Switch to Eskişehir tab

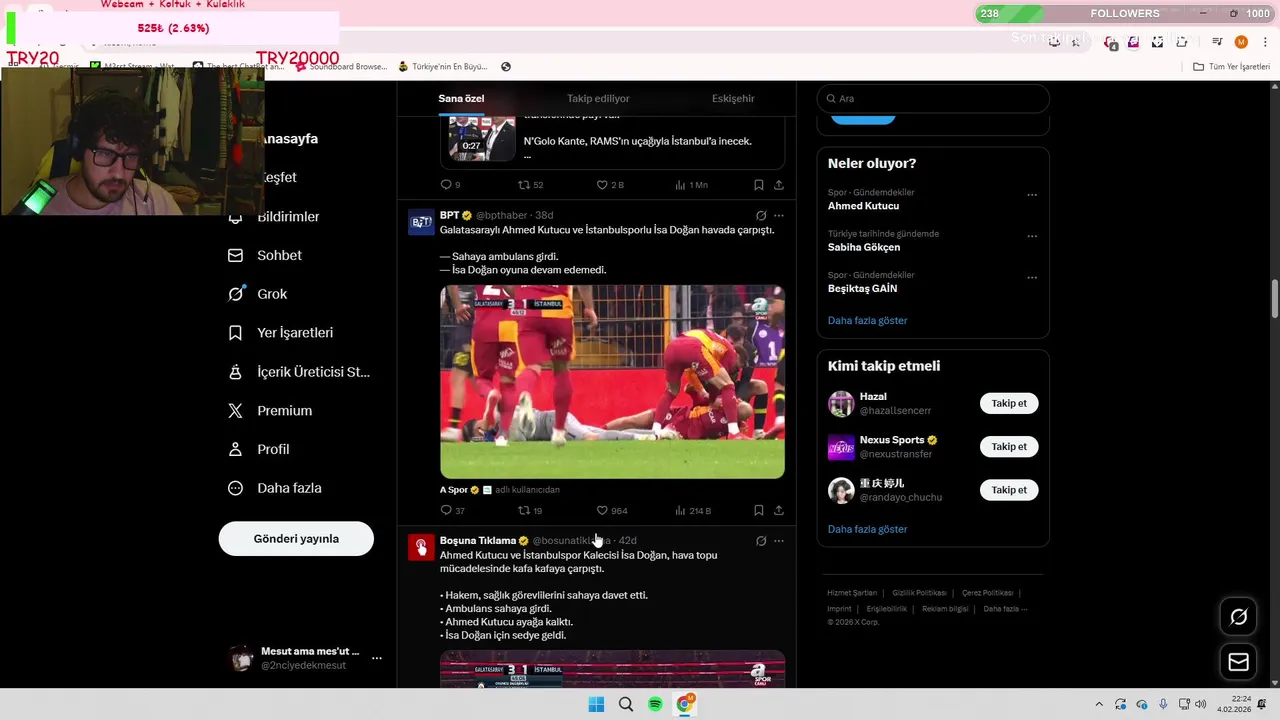[733, 98]
